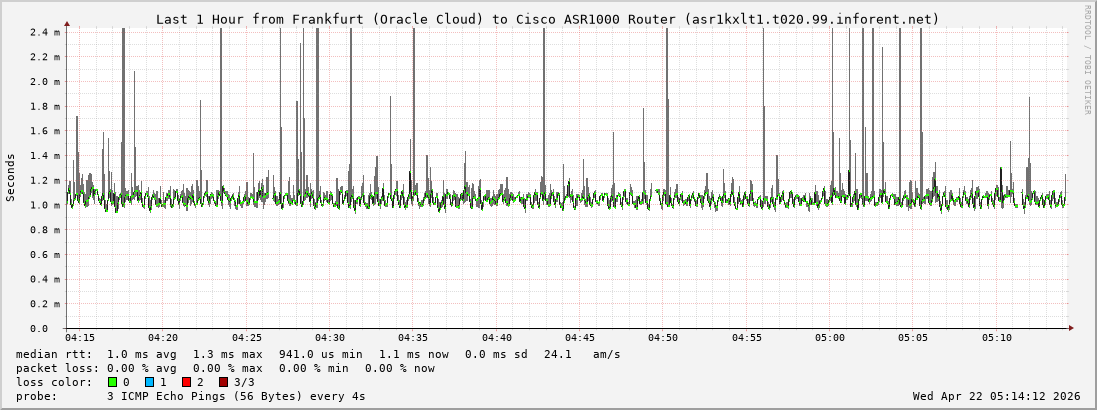The height and width of the screenshot is (410, 1097).
Task: Click the 04:50 time label on x-axis
Action: [663, 338]
